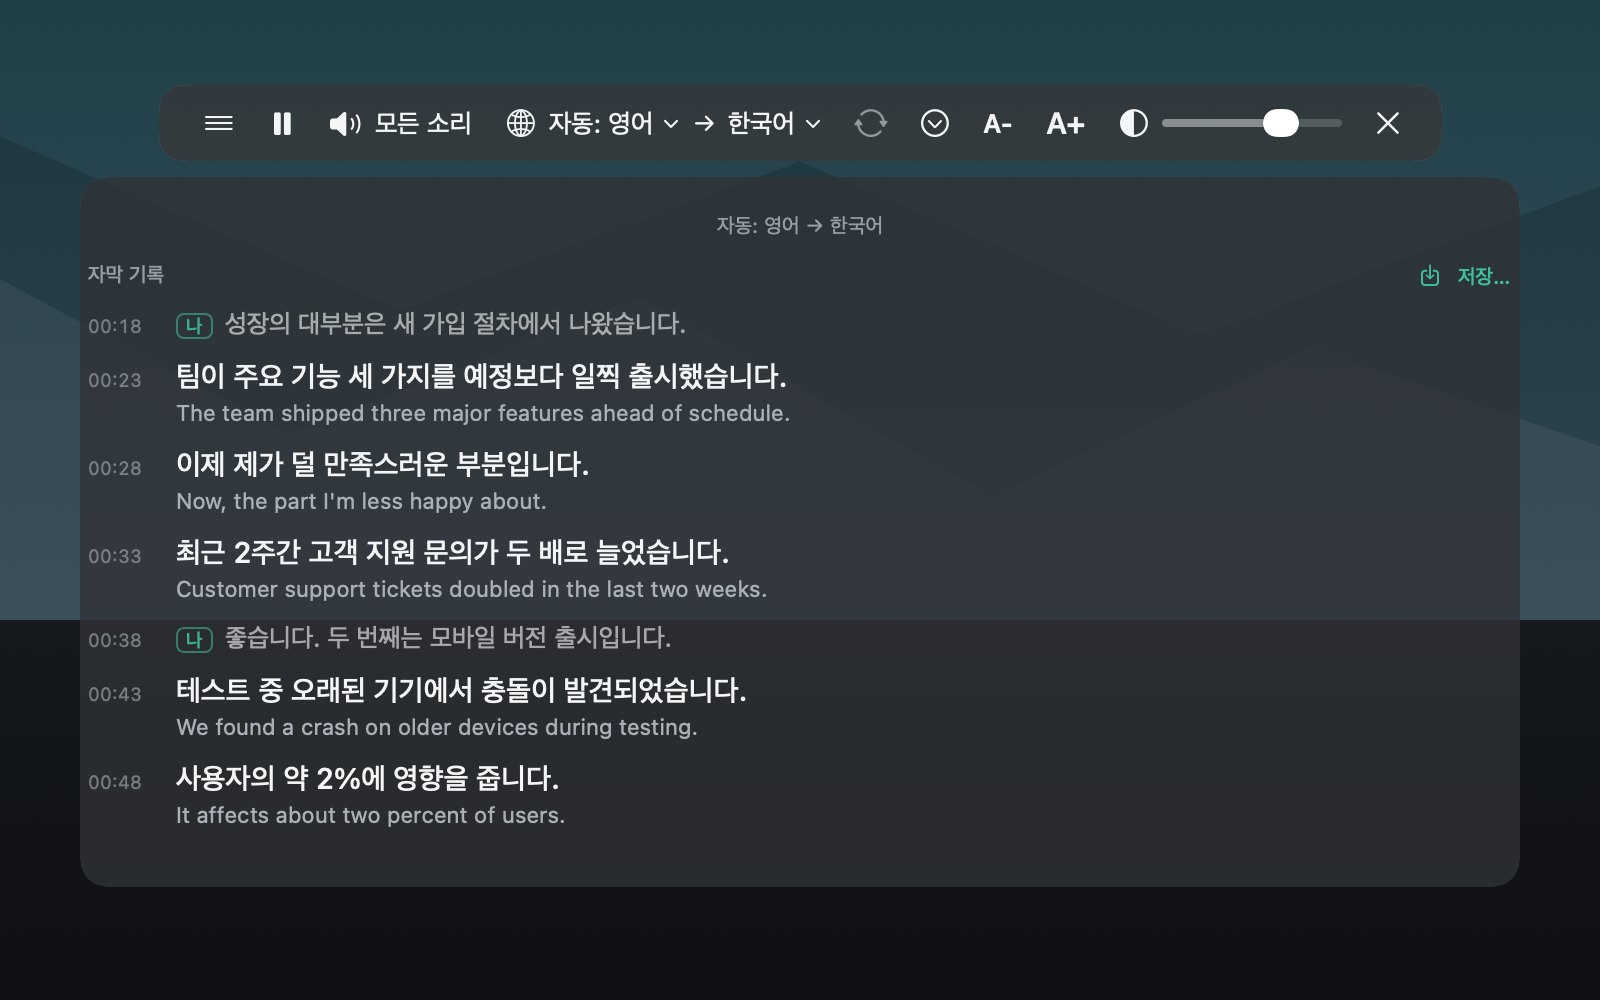Viewport: 1600px width, 1000px height.
Task: Select timestamp 00:28
Action: coord(115,468)
